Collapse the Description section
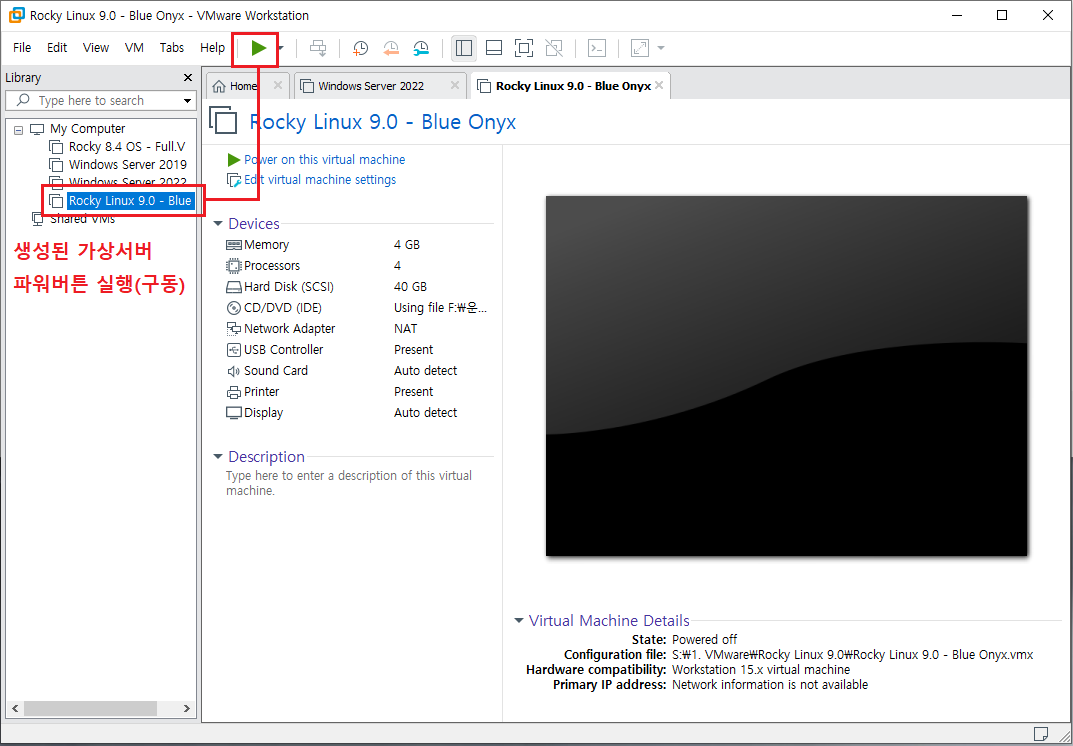 218,456
